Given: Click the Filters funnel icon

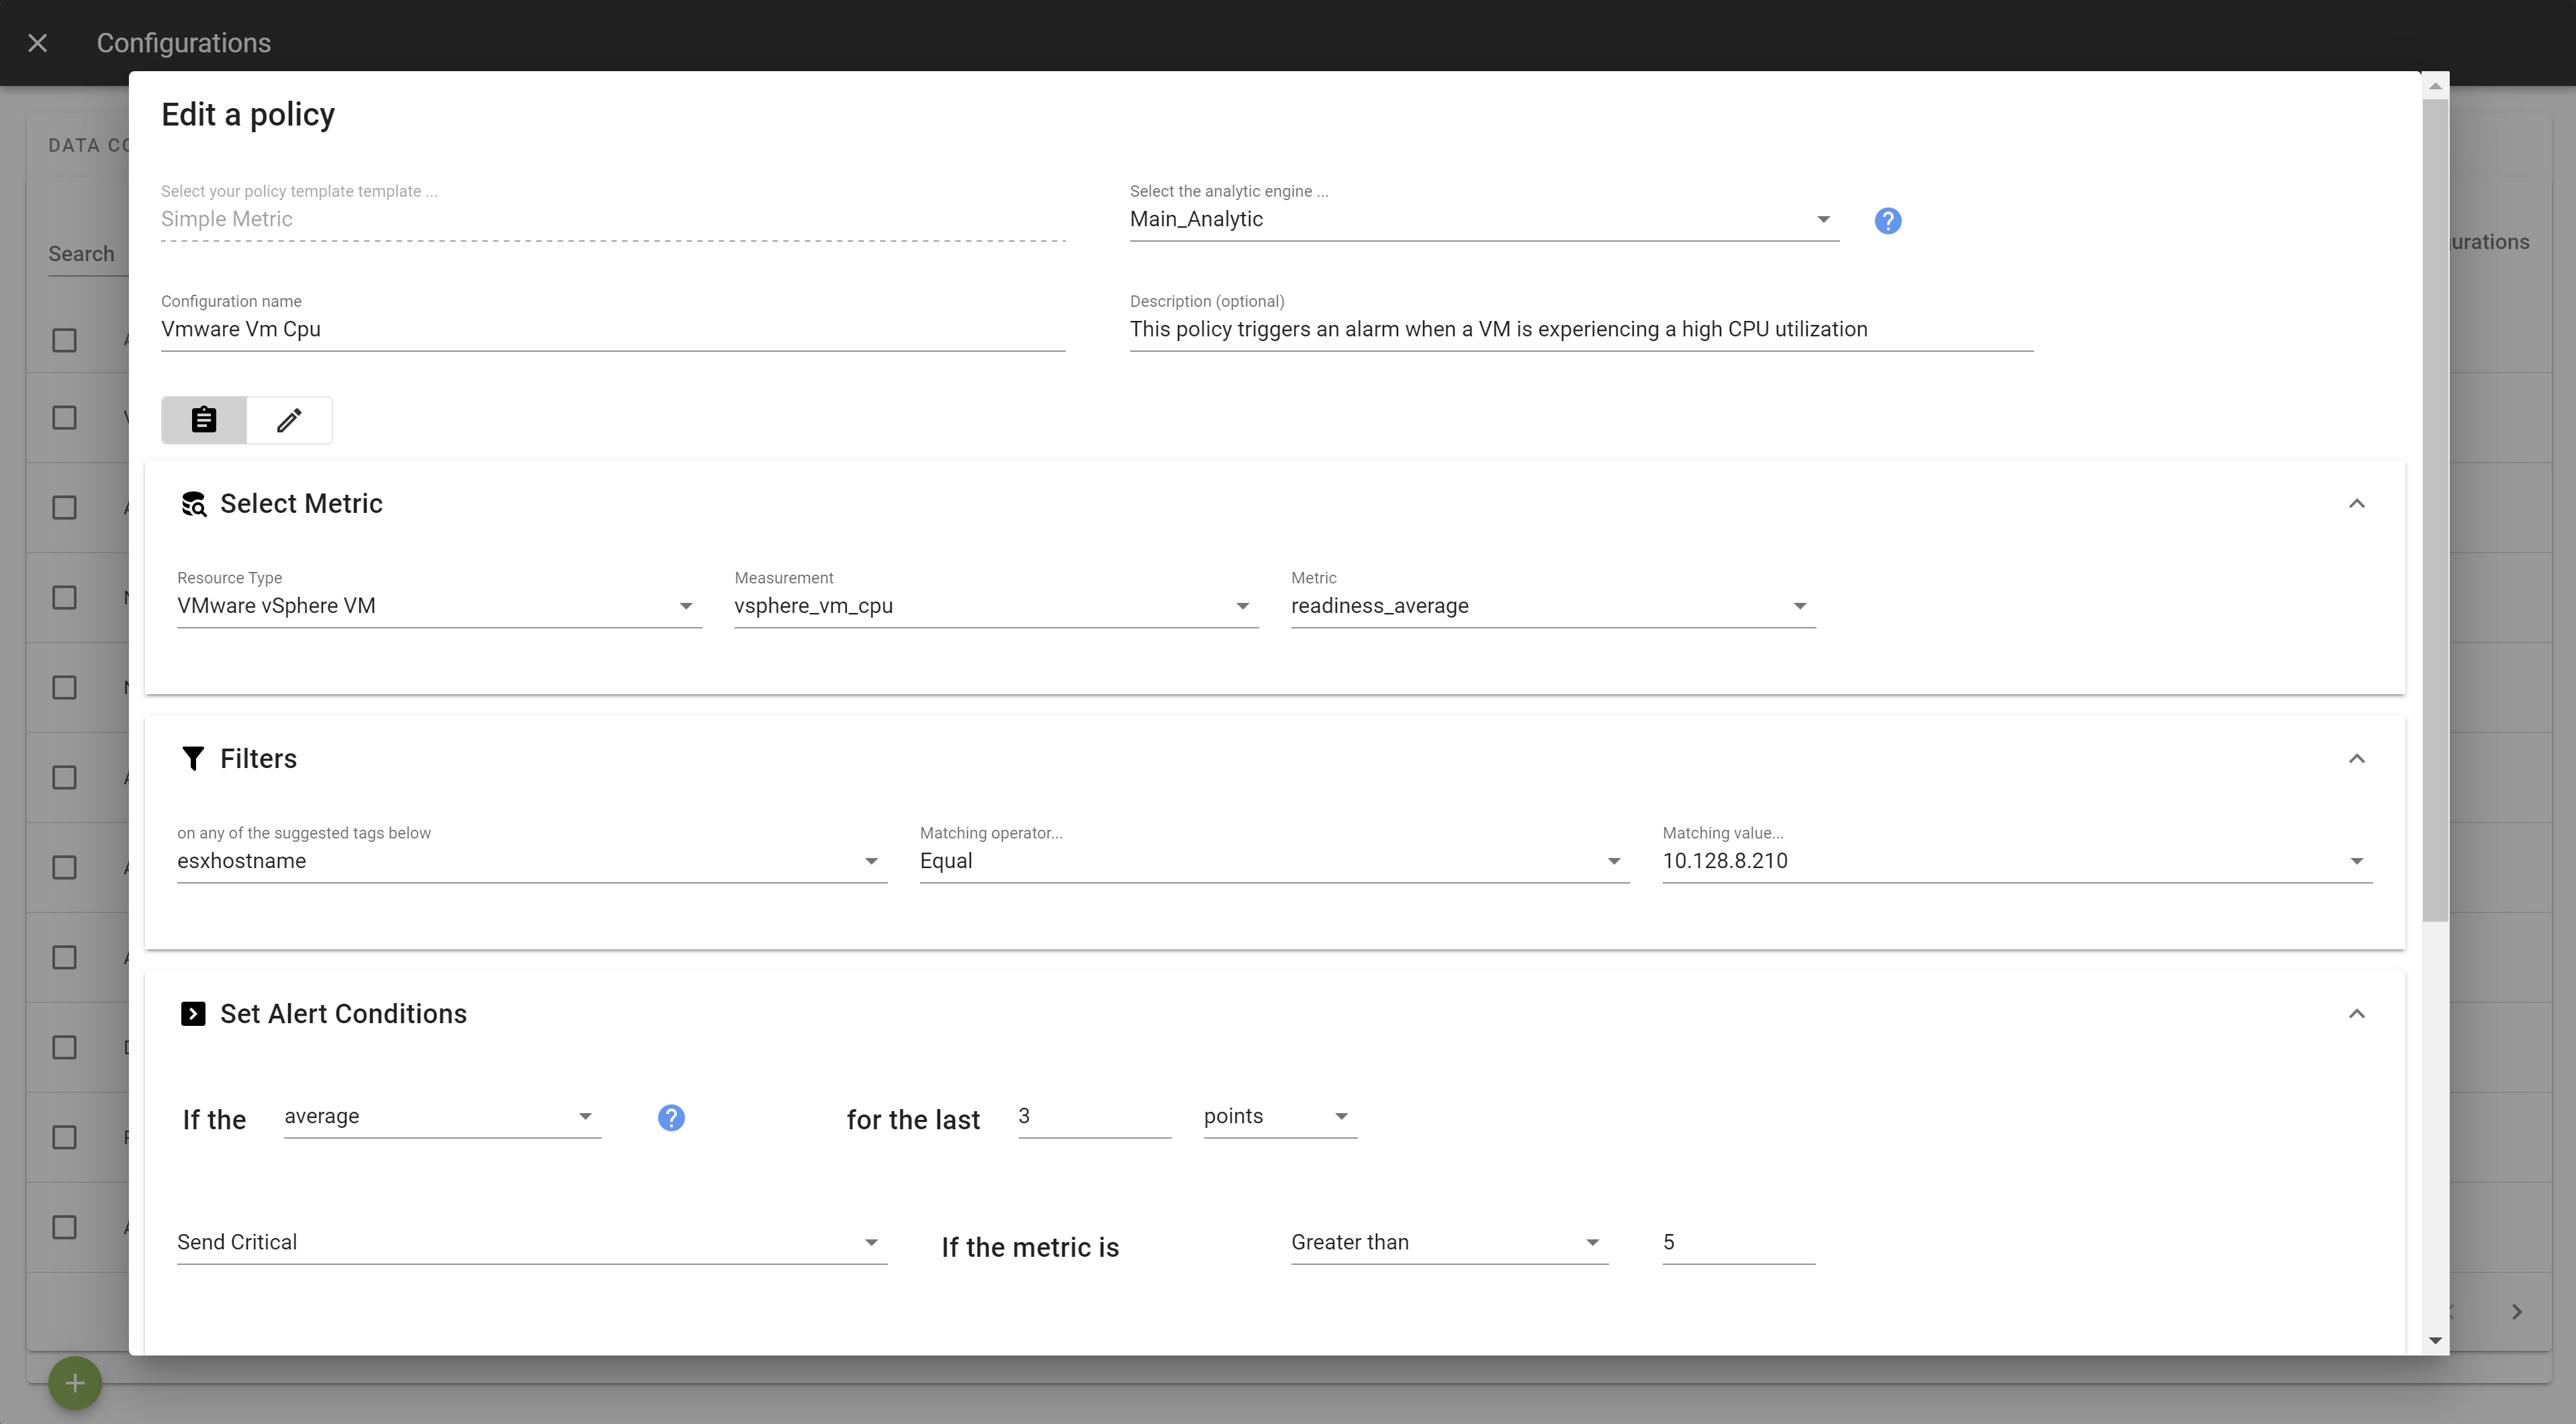Looking at the screenshot, I should click(193, 759).
